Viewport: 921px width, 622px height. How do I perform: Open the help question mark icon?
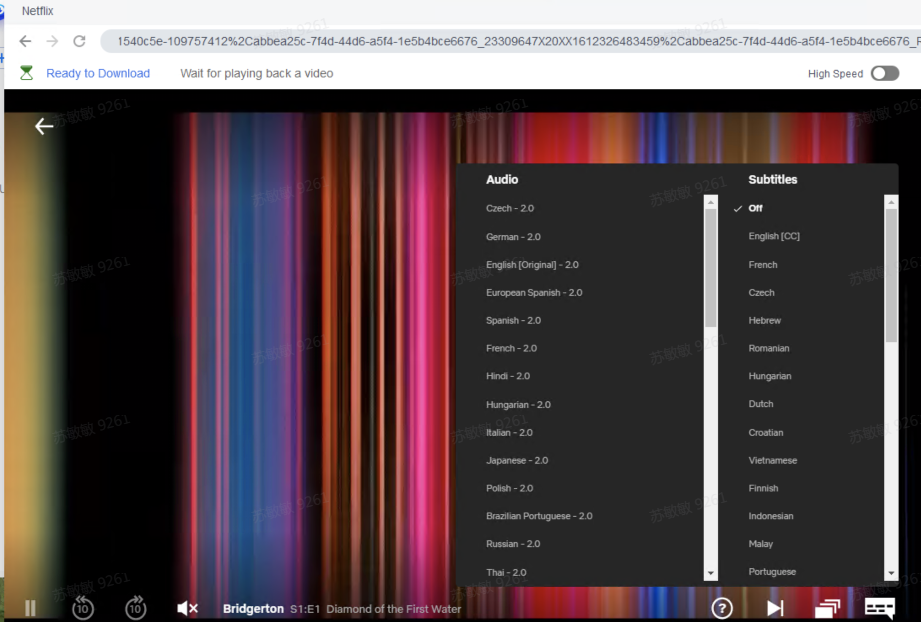pyautogui.click(x=722, y=608)
